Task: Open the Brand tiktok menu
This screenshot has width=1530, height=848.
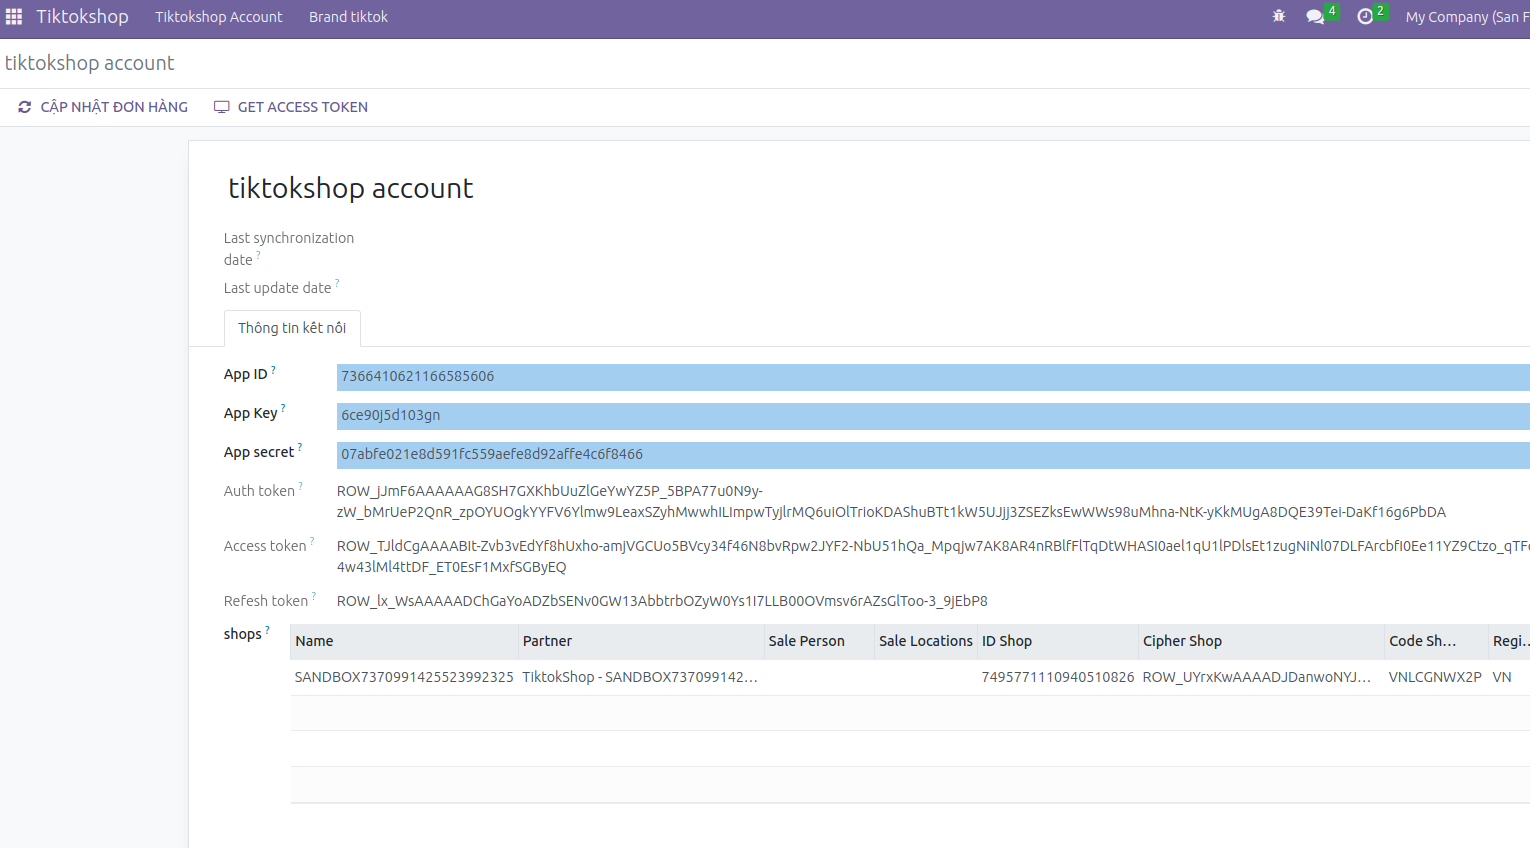Action: (x=348, y=17)
